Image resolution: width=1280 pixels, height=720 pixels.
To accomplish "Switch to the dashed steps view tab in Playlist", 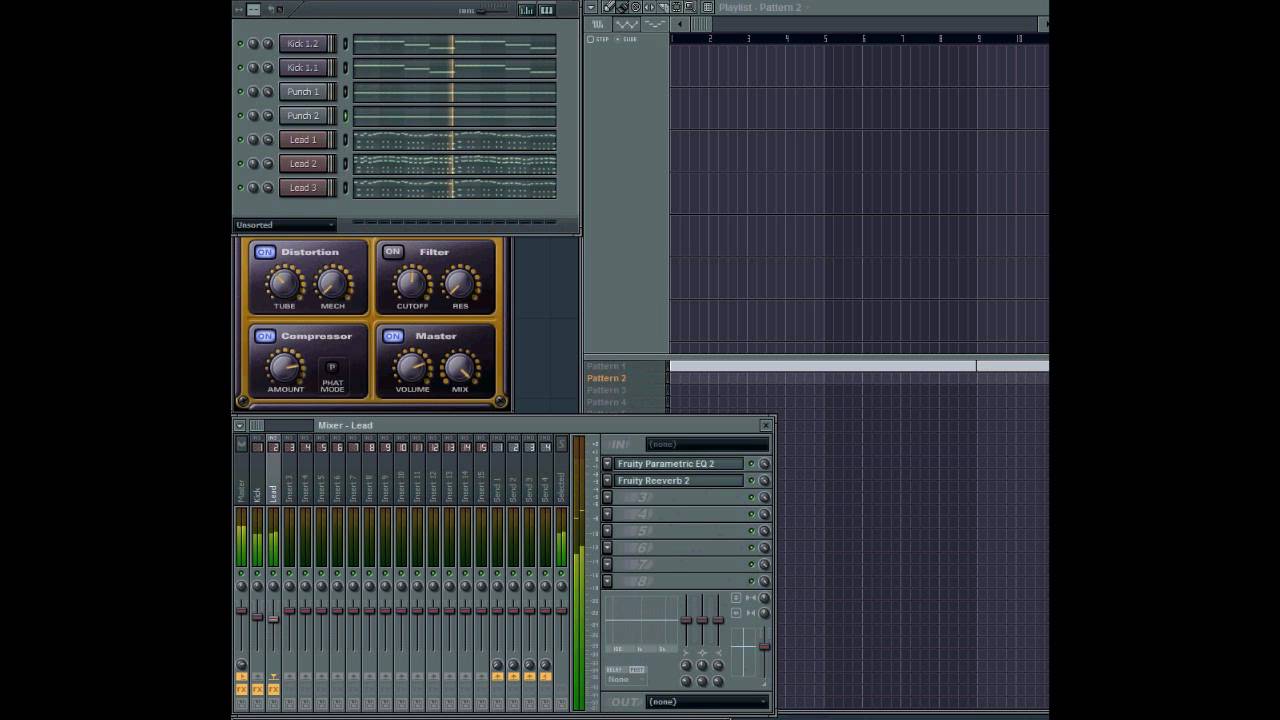I will point(655,24).
